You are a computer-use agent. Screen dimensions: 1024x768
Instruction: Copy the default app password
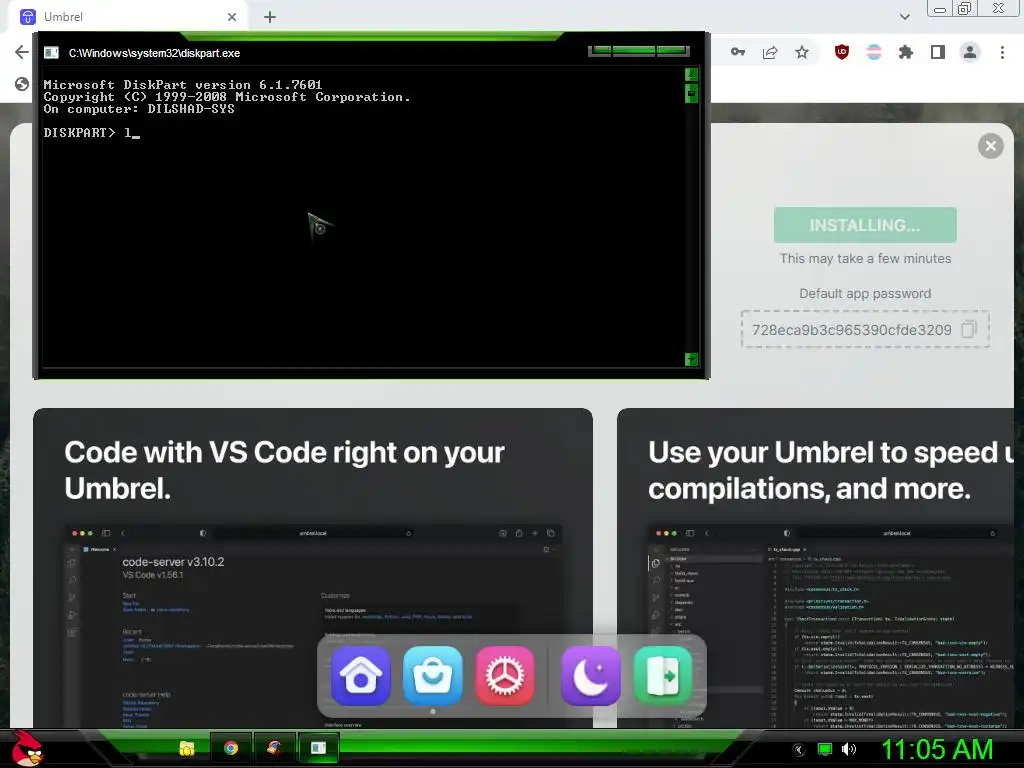coord(968,329)
